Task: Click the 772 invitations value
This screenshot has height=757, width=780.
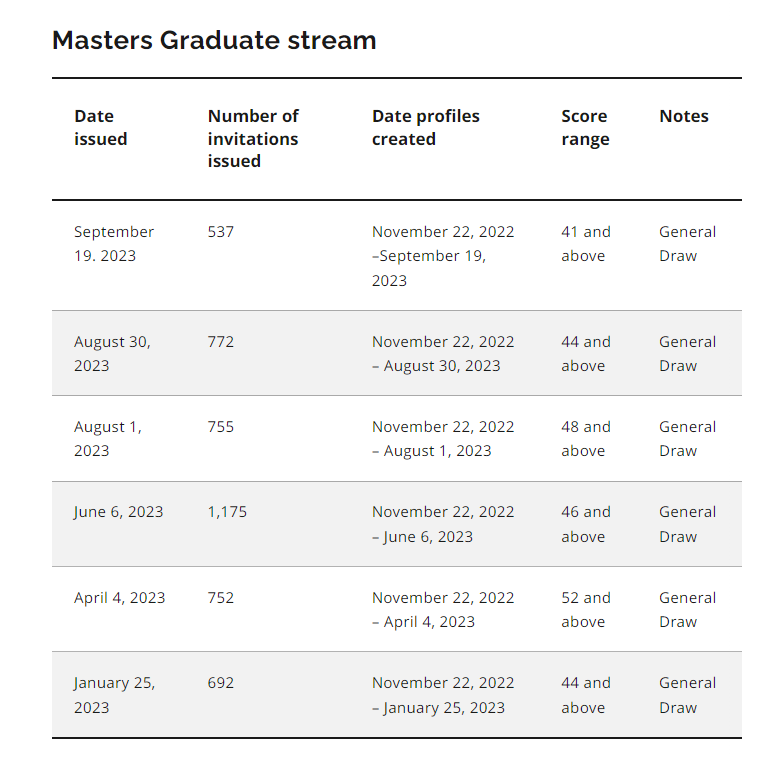Action: pyautogui.click(x=220, y=342)
